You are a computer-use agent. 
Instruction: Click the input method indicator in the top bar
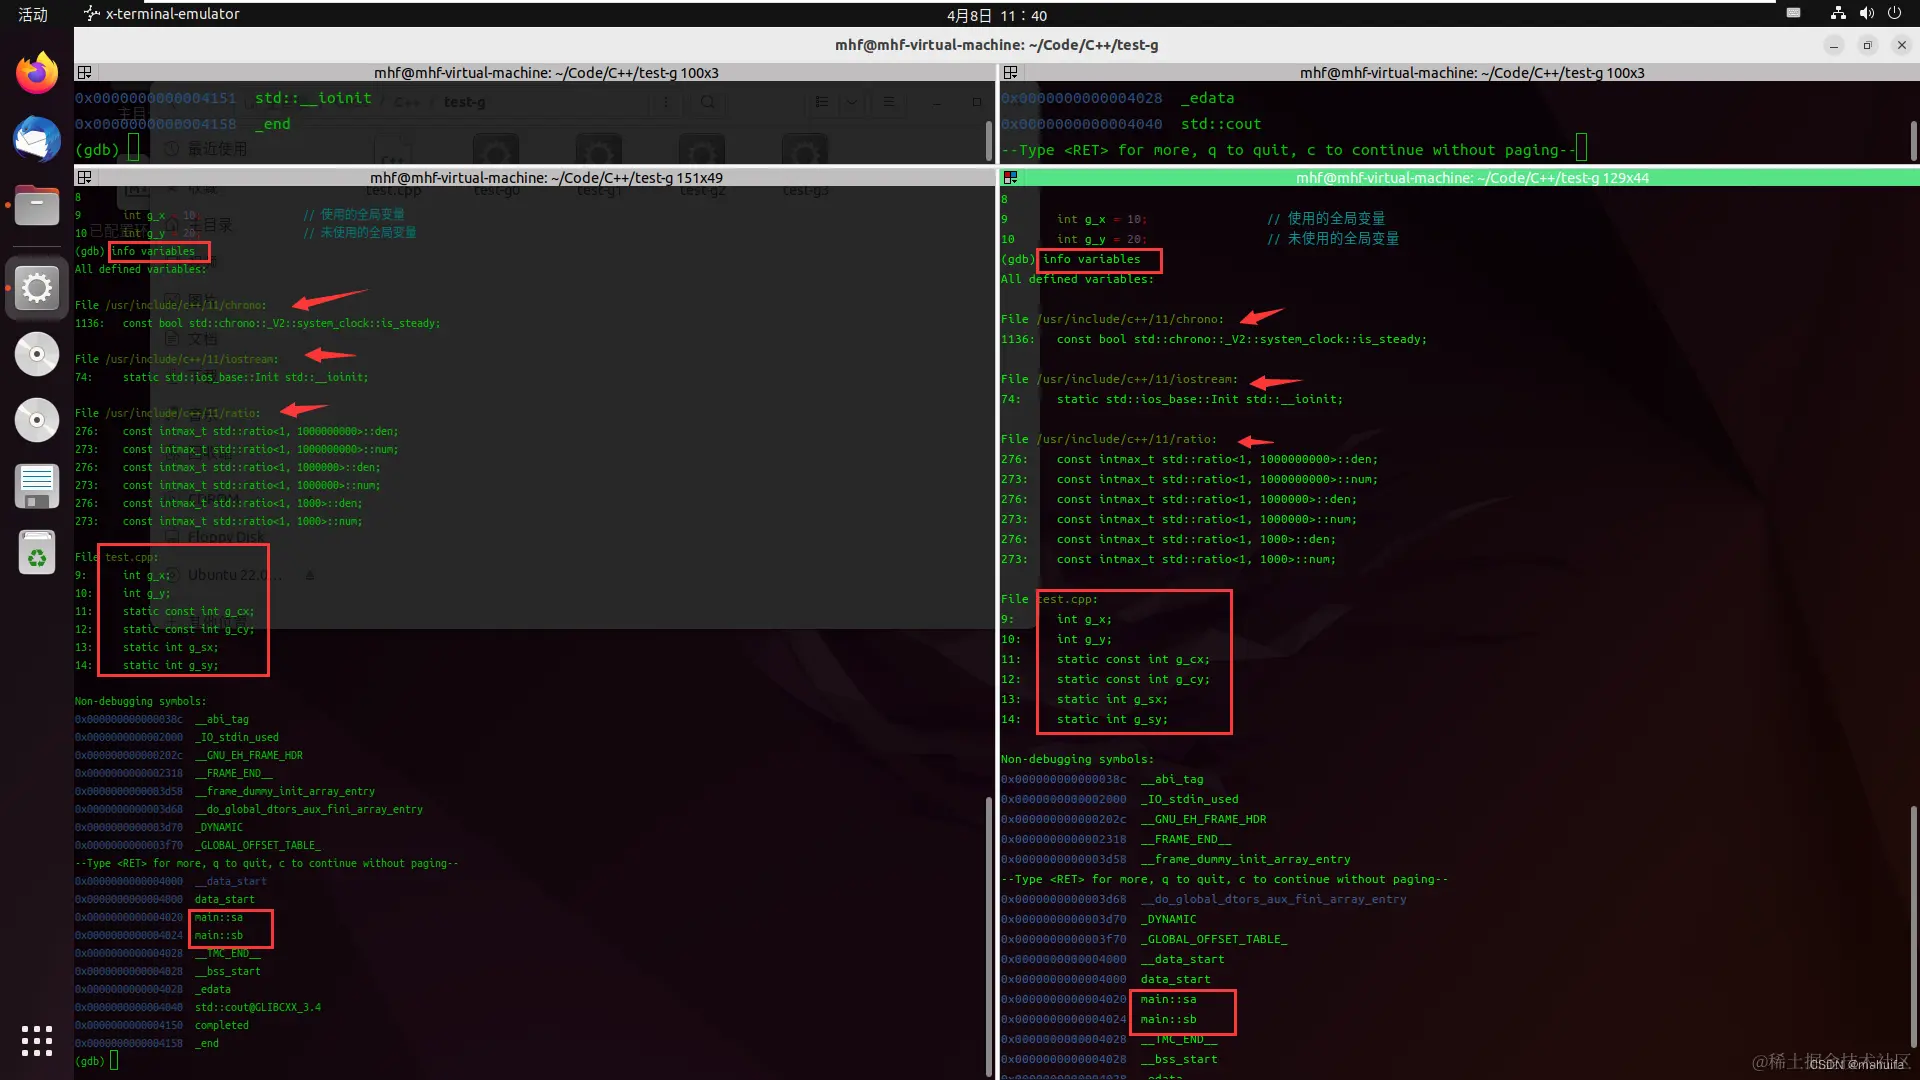click(x=1793, y=14)
